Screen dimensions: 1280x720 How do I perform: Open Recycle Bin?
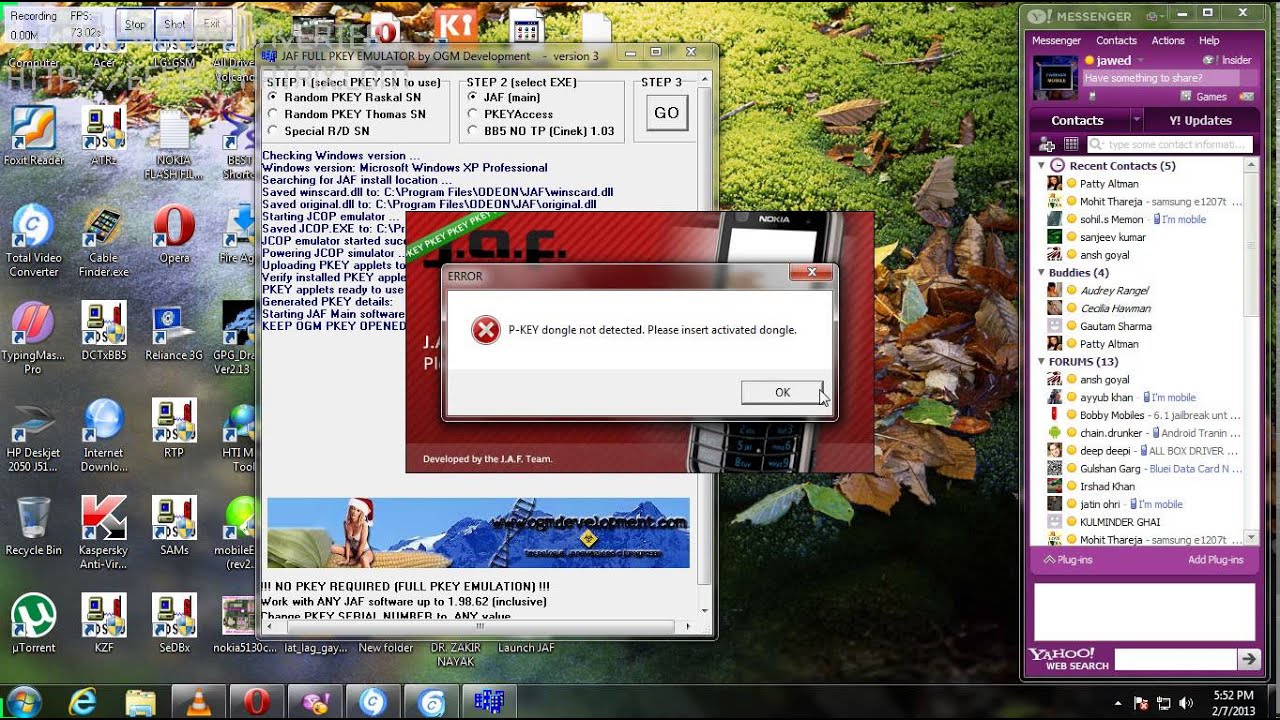click(33, 526)
